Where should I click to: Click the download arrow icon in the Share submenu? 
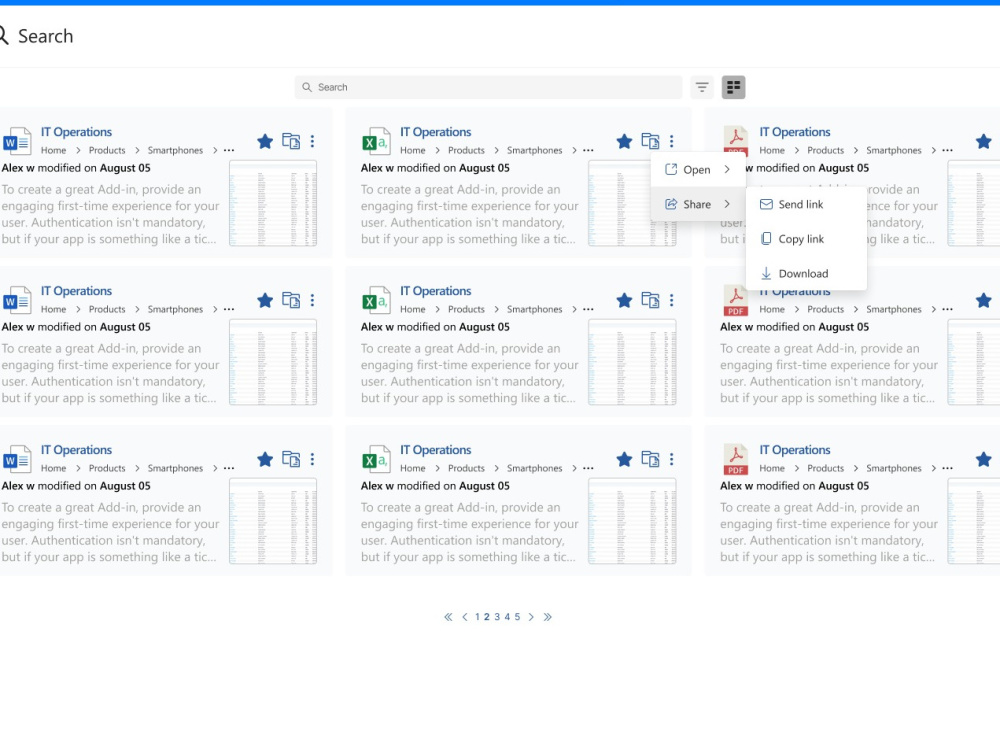coord(766,274)
